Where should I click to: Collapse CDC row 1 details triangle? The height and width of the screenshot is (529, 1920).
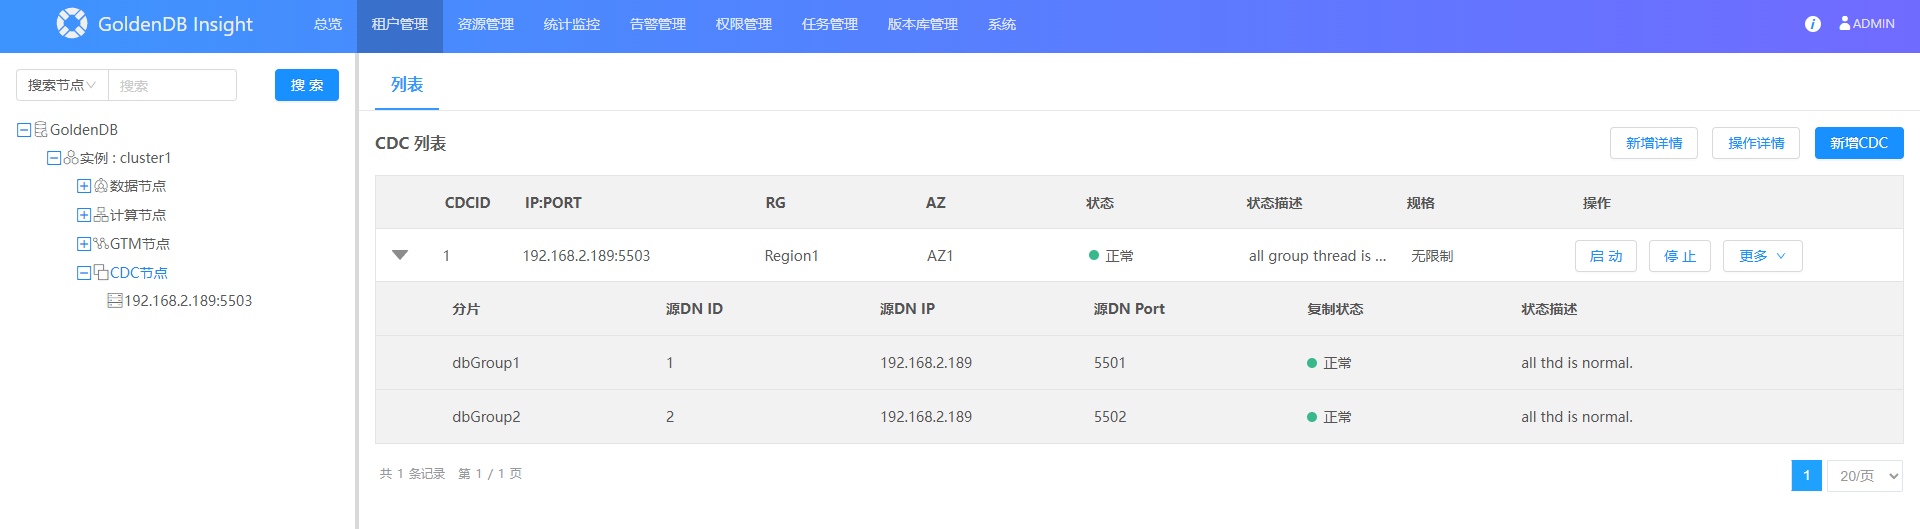(x=400, y=255)
